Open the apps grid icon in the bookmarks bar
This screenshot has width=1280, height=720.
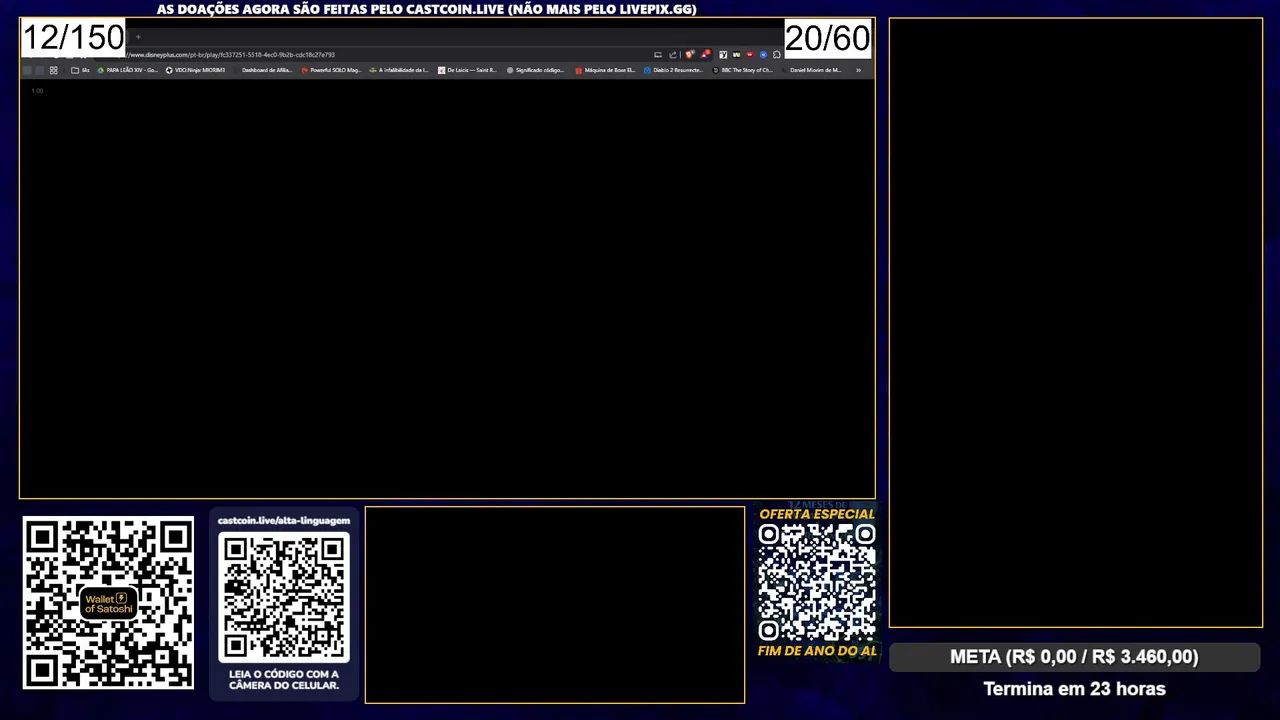tap(54, 70)
